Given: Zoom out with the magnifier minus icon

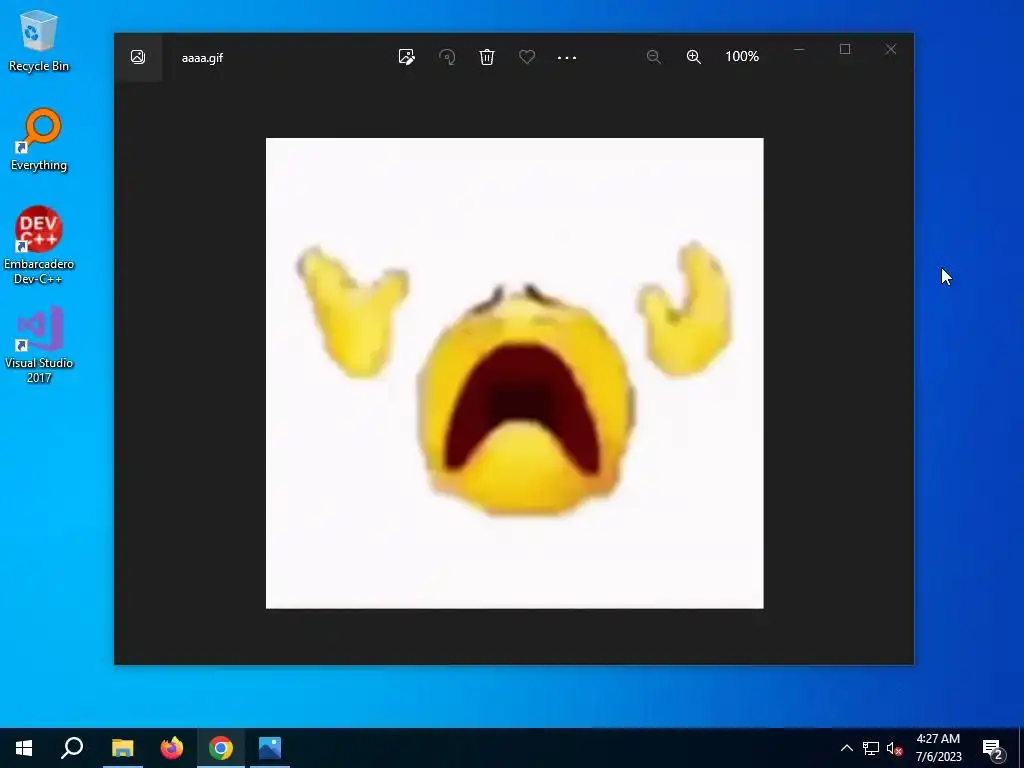Looking at the screenshot, I should (653, 57).
